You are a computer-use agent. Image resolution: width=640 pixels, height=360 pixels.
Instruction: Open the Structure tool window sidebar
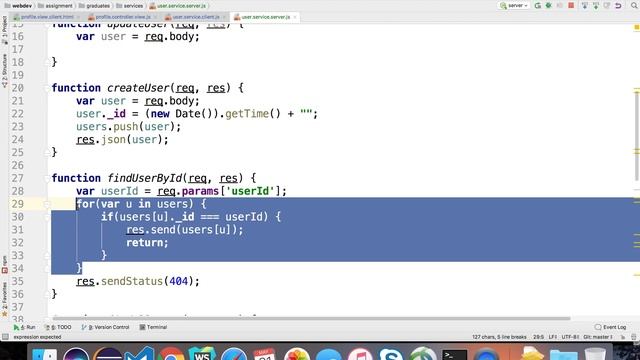pos(4,71)
